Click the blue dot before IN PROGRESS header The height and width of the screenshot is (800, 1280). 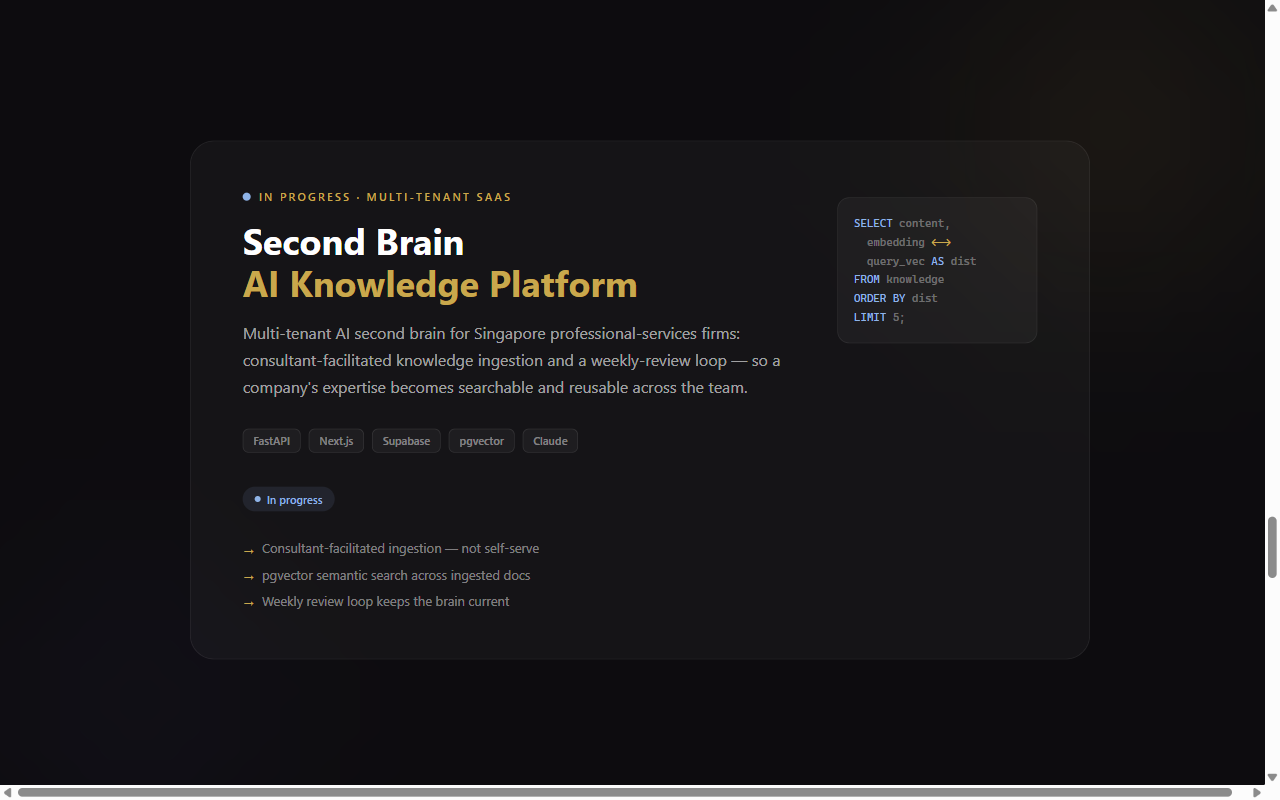[247, 197]
